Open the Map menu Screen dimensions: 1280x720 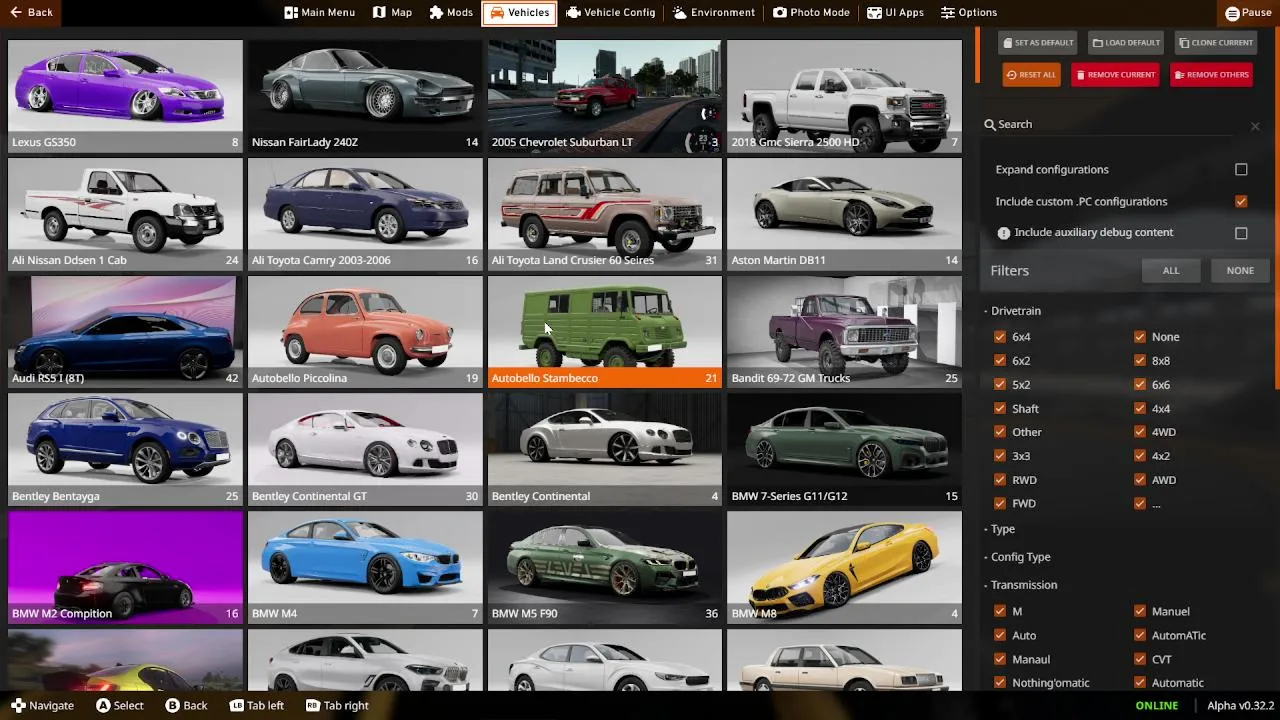[x=392, y=13]
